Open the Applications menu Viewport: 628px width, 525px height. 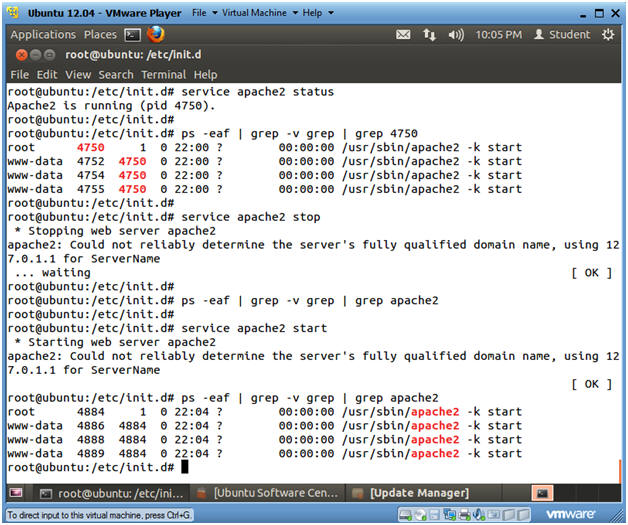coord(43,35)
